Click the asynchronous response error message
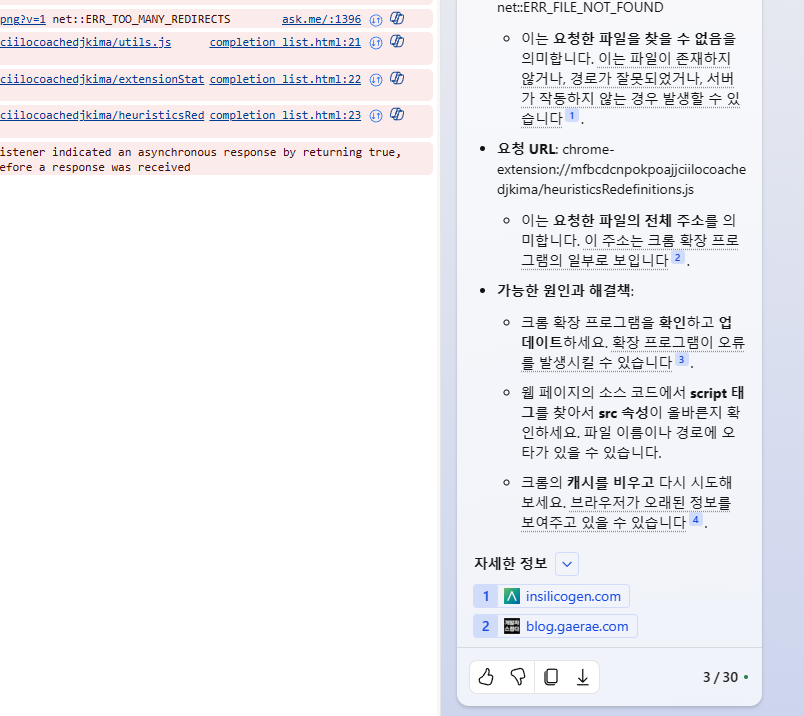This screenshot has width=804, height=716. [x=200, y=160]
